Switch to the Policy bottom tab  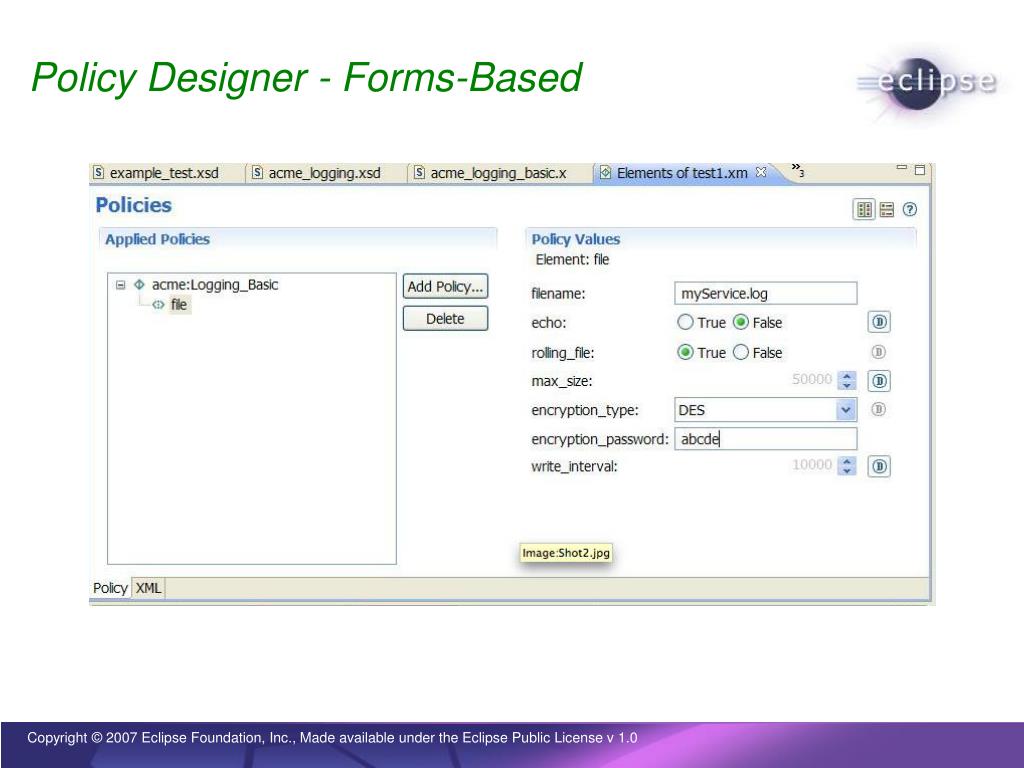(110, 588)
